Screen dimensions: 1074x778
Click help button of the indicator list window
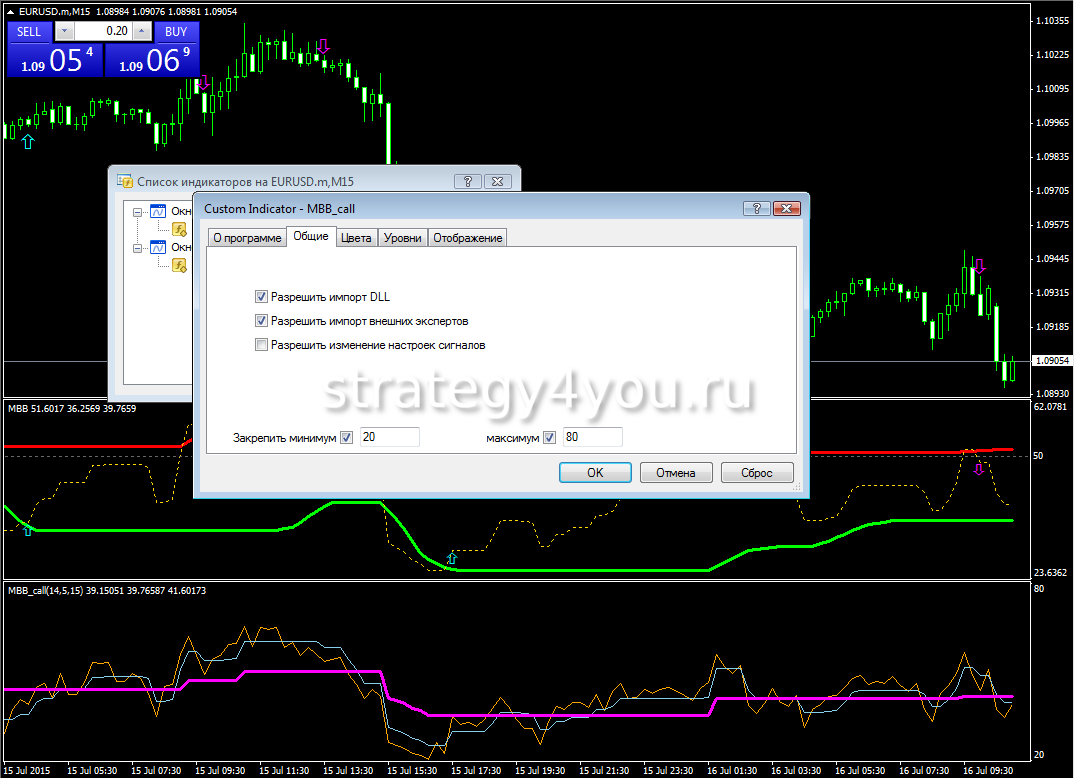467,181
